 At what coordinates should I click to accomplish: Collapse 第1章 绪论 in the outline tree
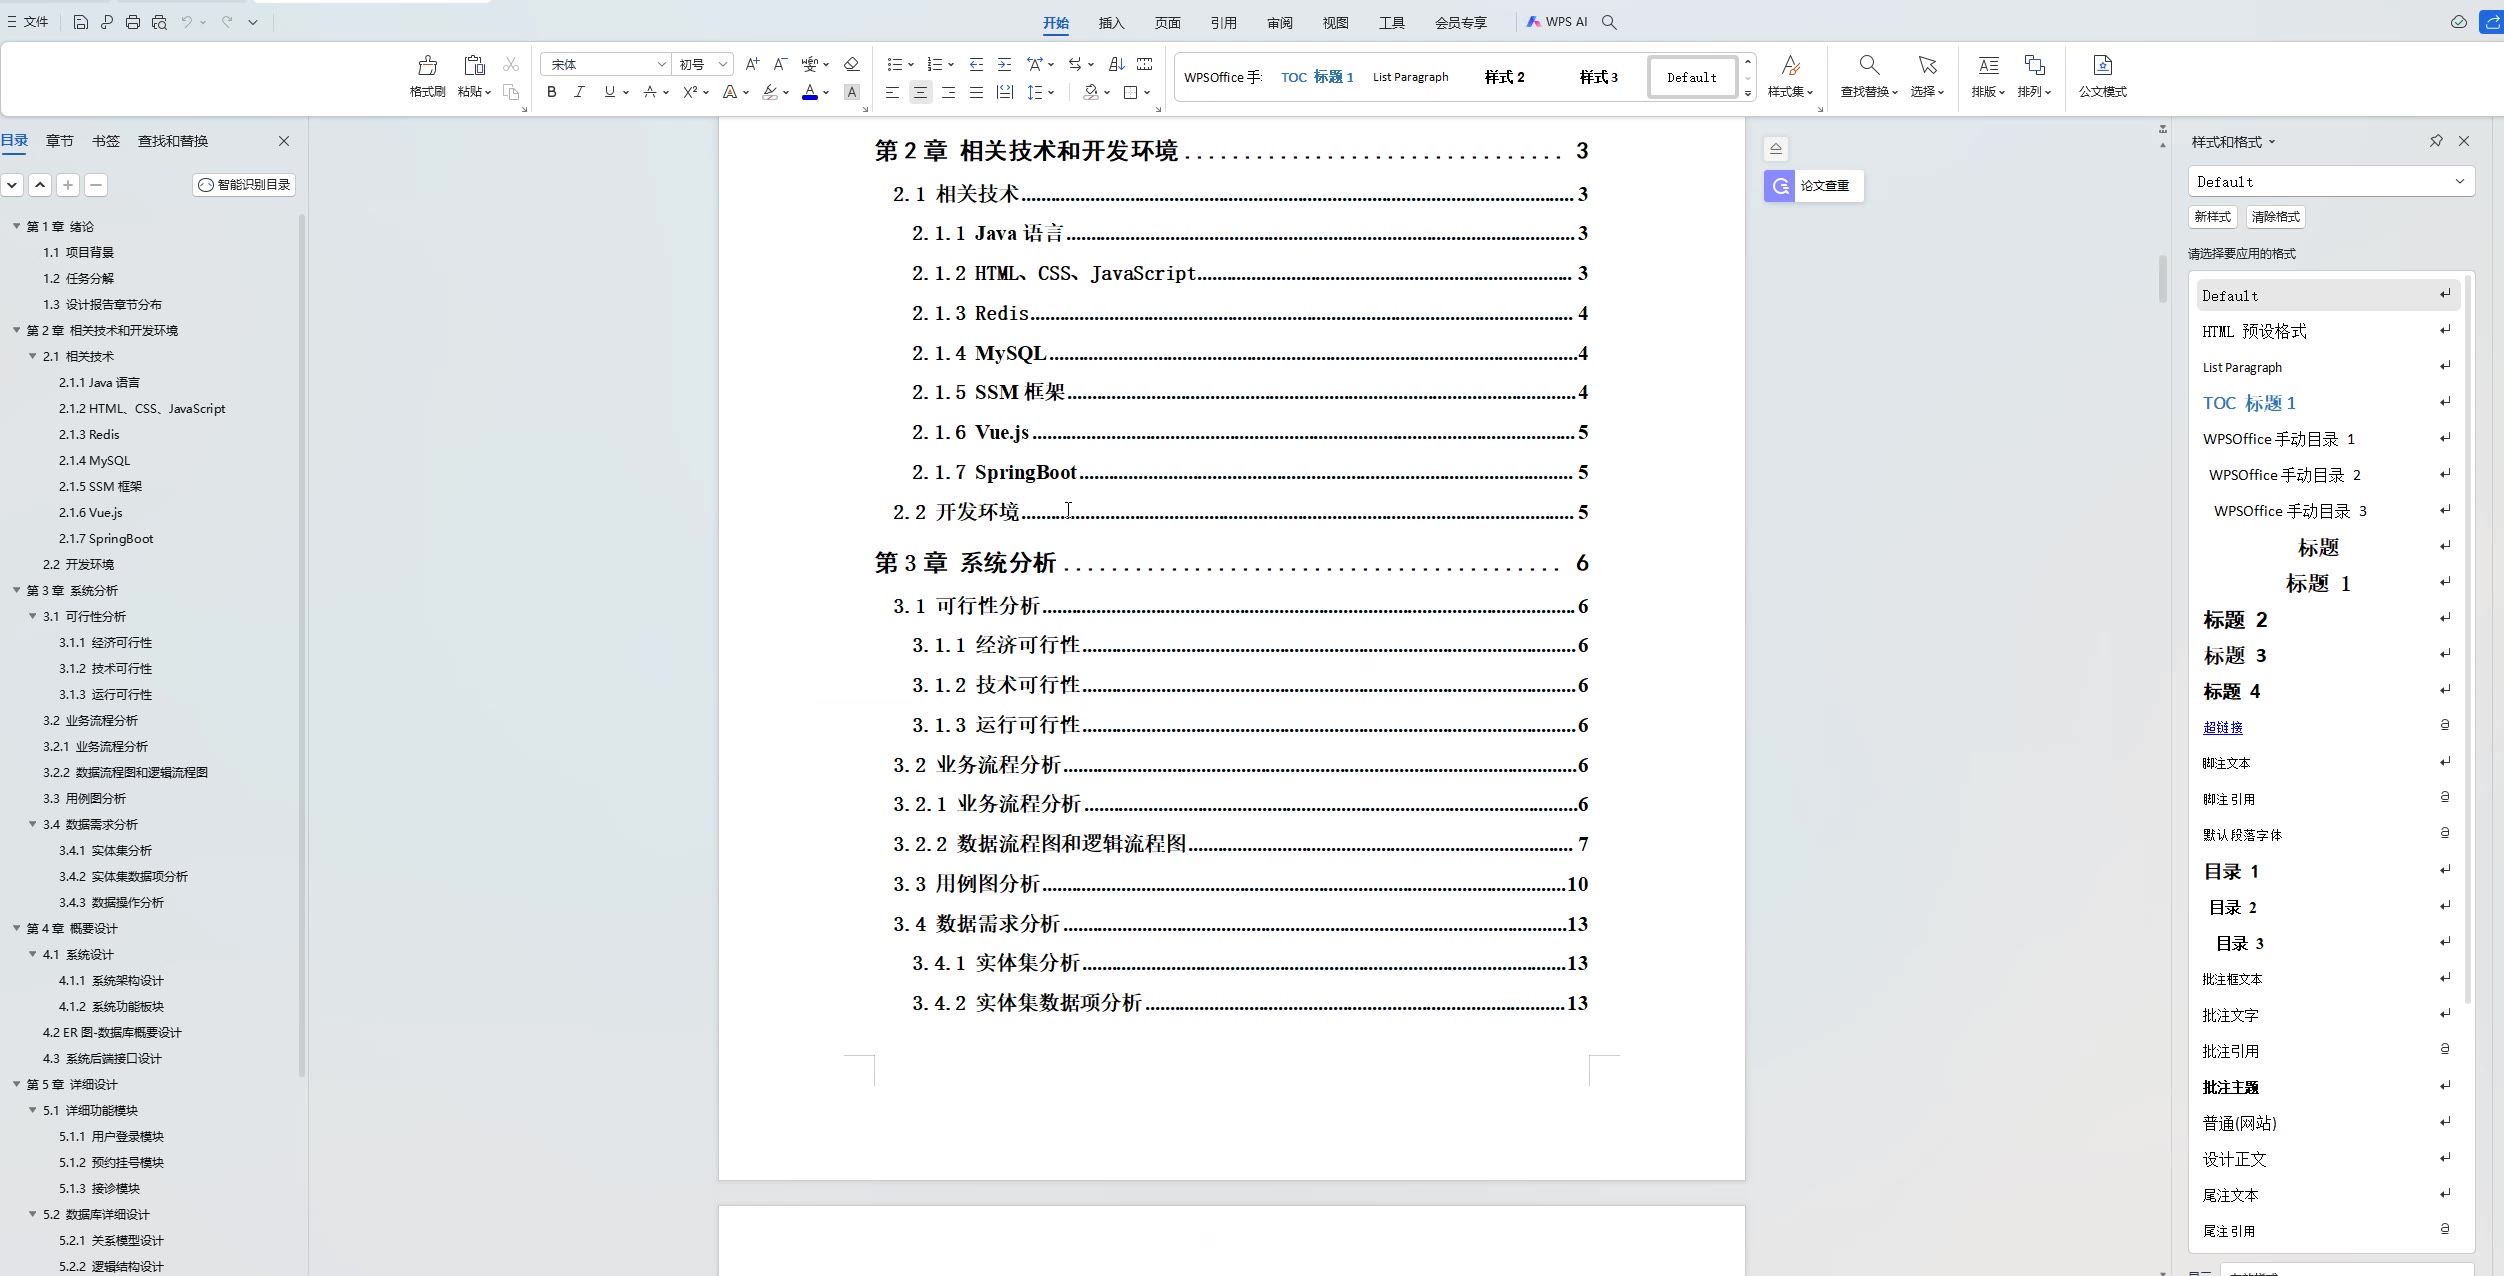(x=16, y=226)
